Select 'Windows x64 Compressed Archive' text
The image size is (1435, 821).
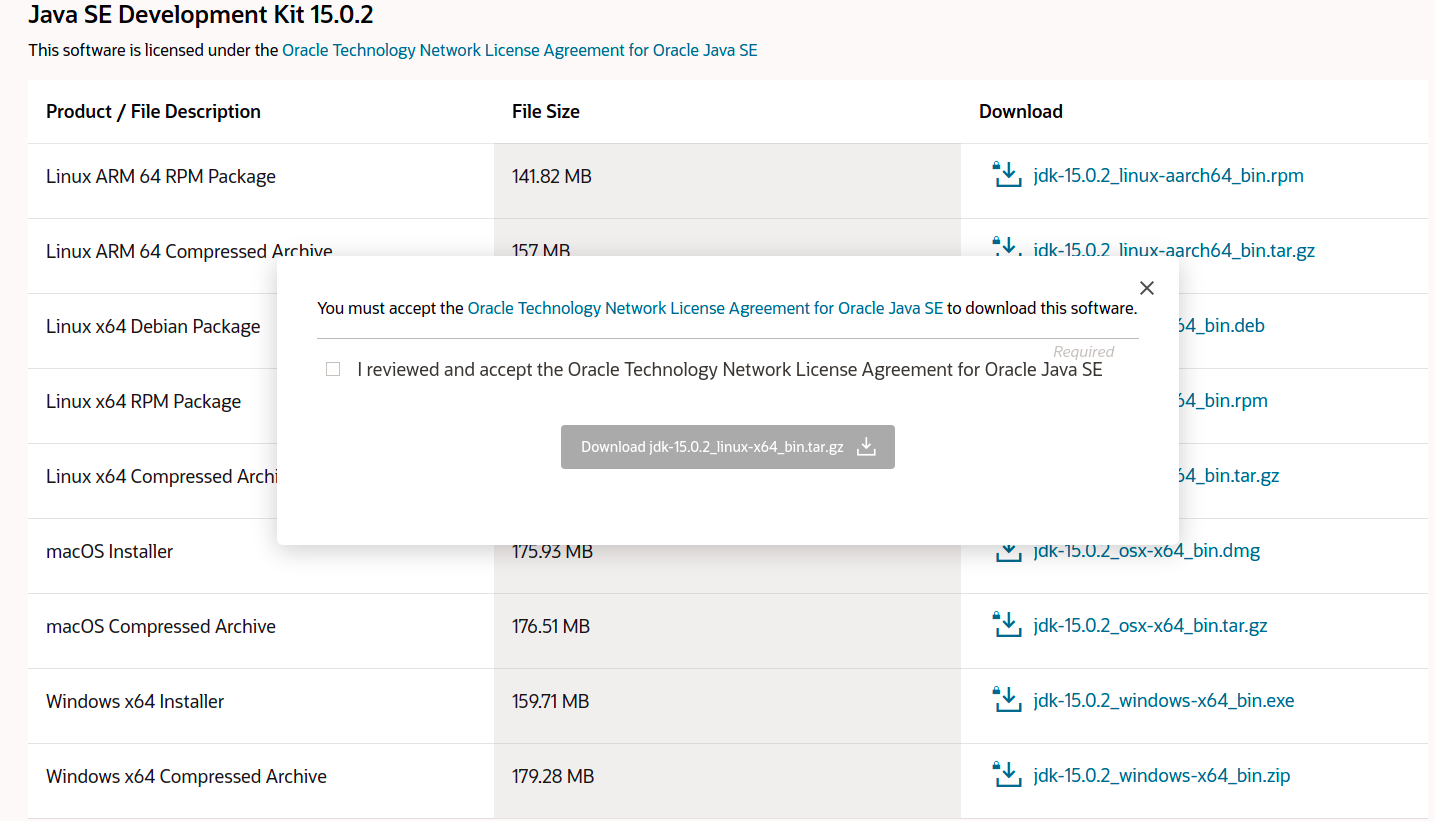186,776
